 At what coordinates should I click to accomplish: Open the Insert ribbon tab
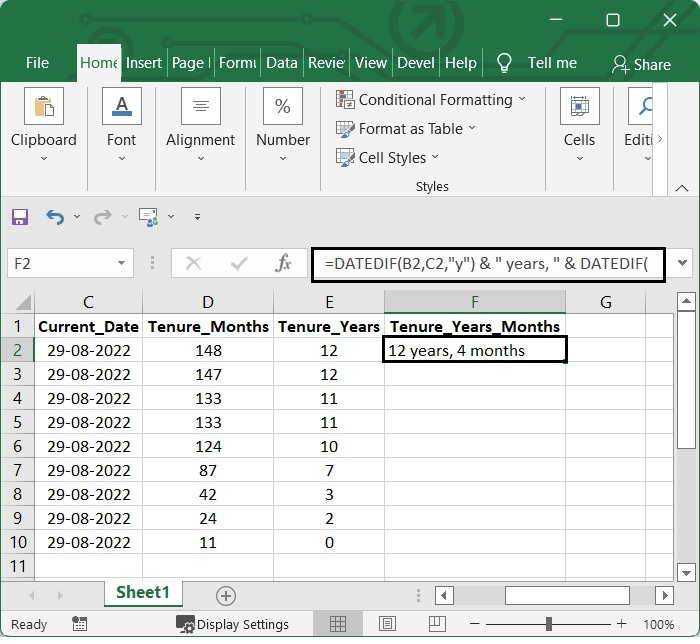[144, 62]
